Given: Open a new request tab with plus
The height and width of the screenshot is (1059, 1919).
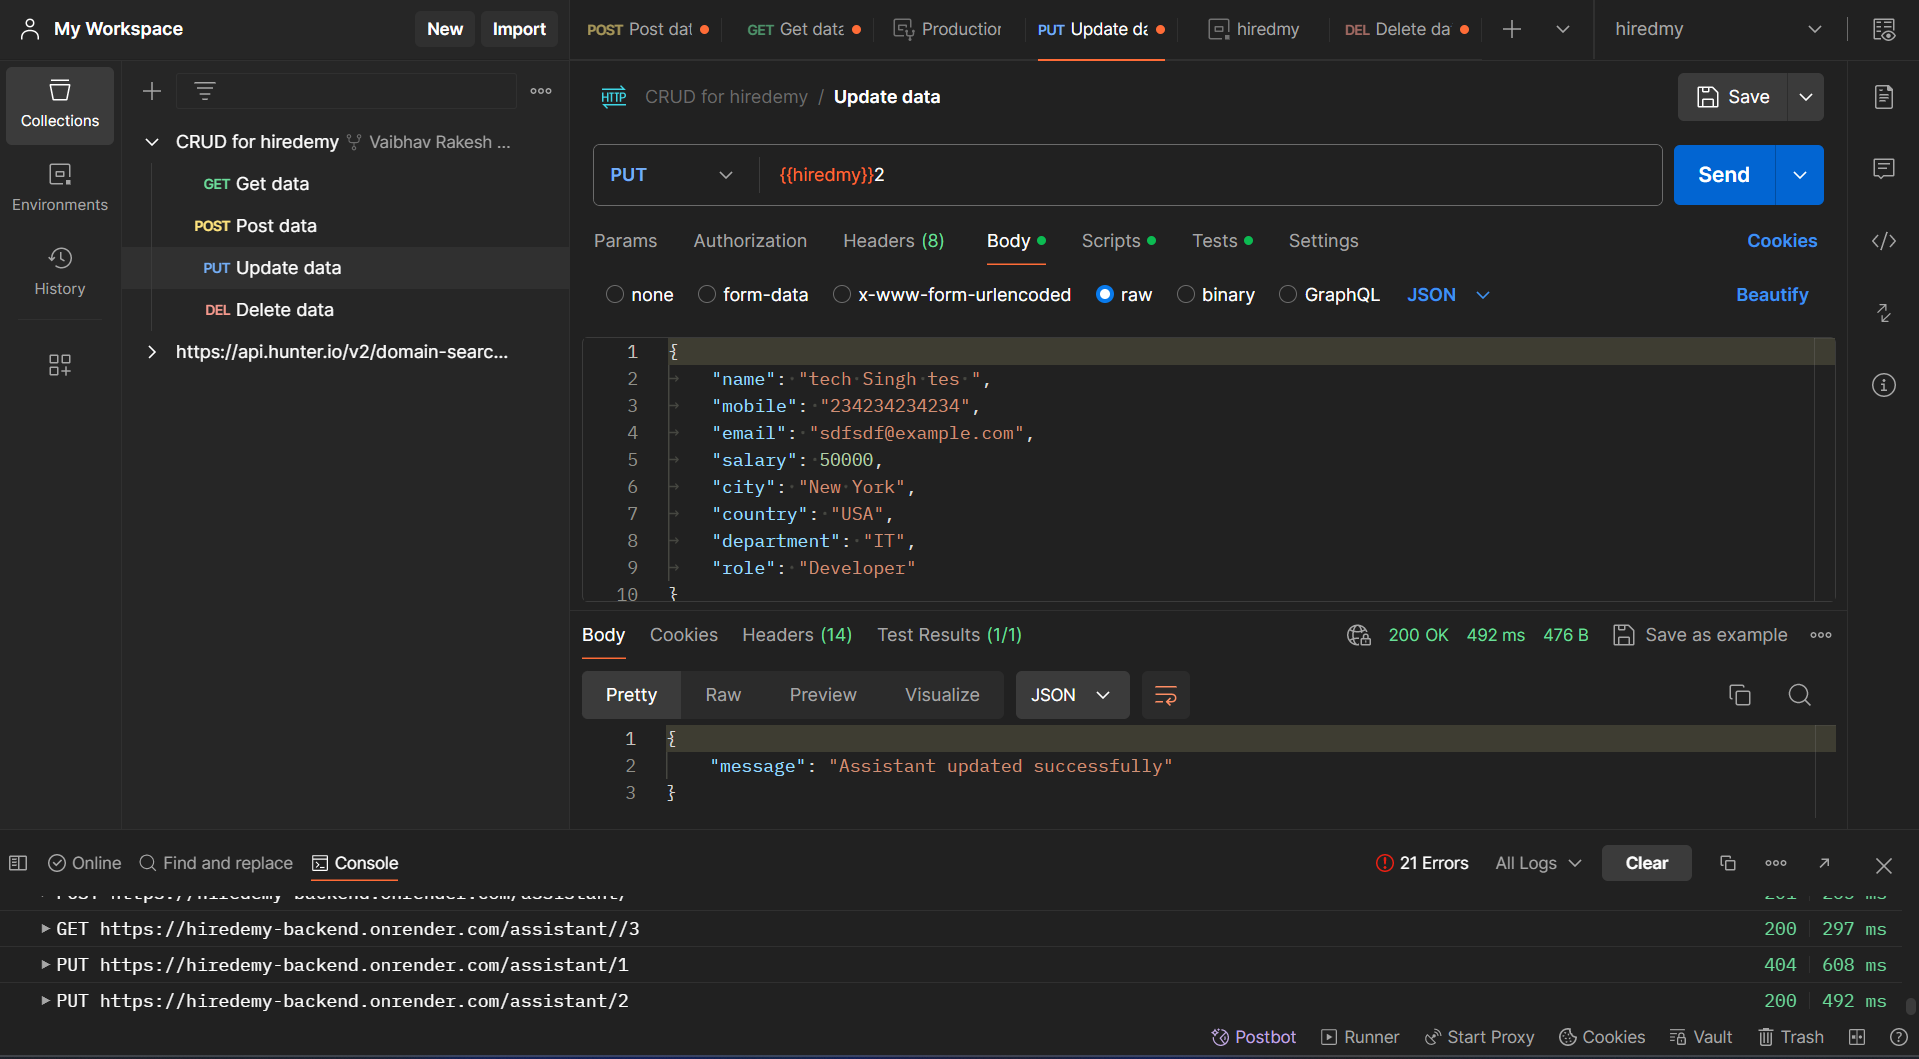Looking at the screenshot, I should pyautogui.click(x=1512, y=29).
